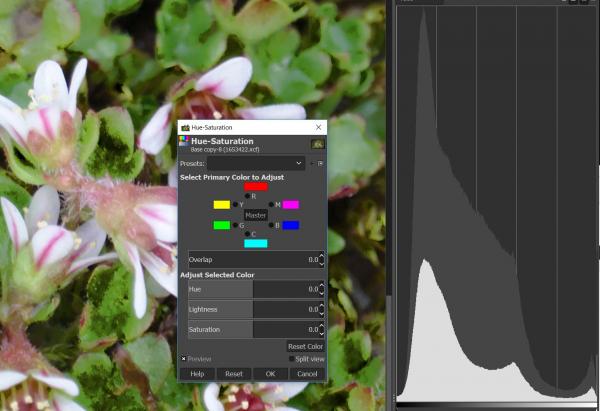Click the save preset plus icon
The width and height of the screenshot is (600, 411).
pyautogui.click(x=312, y=163)
